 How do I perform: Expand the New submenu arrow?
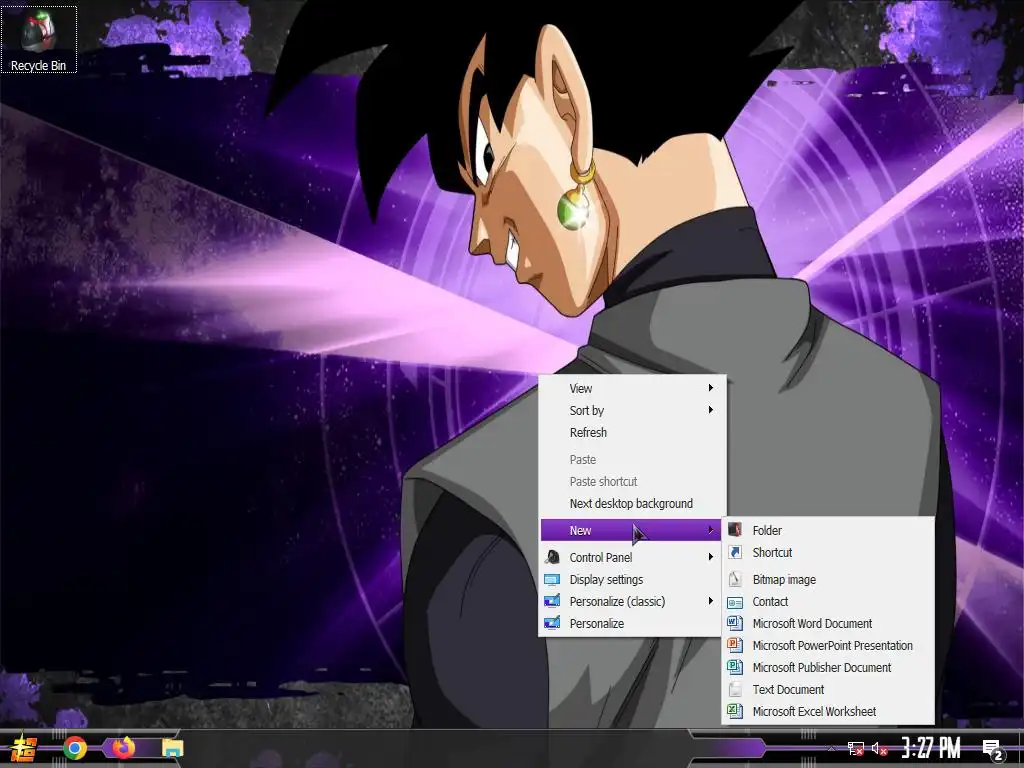(711, 530)
